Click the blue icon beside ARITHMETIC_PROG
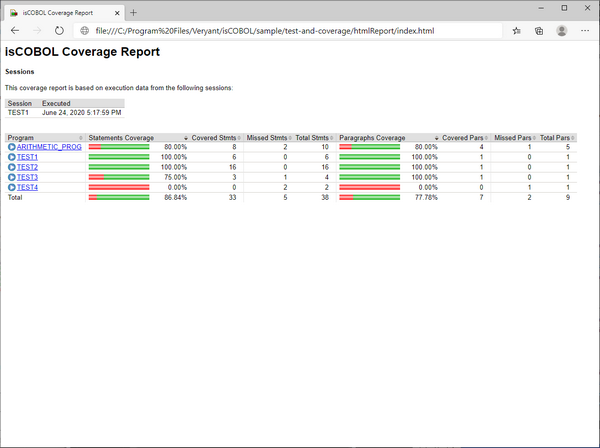Image resolution: width=600 pixels, height=448 pixels. click(x=12, y=147)
